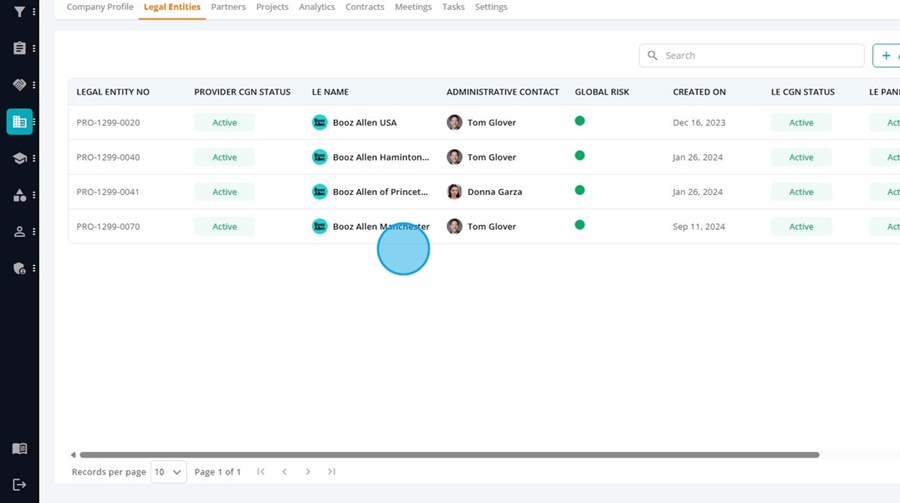This screenshot has height=503, width=900.
Task: Click the Booz Allen USA logo icon
Action: point(320,122)
